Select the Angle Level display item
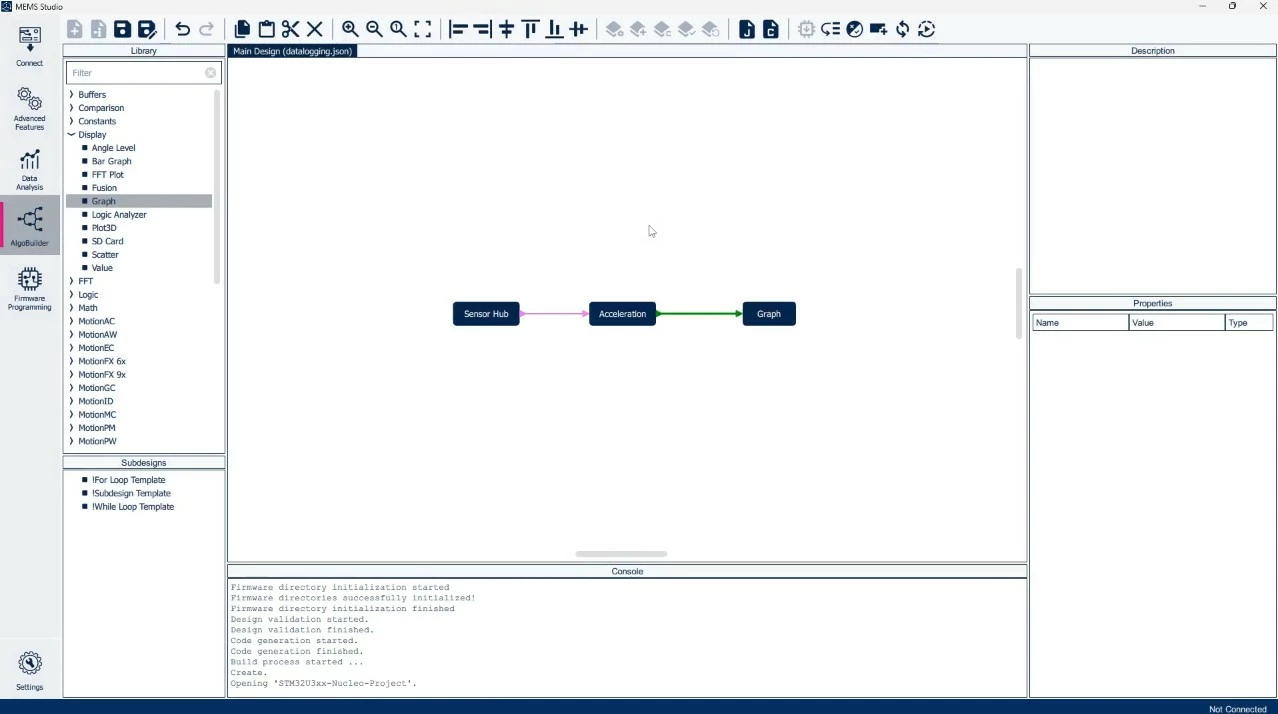This screenshot has width=1278, height=714. (x=113, y=148)
